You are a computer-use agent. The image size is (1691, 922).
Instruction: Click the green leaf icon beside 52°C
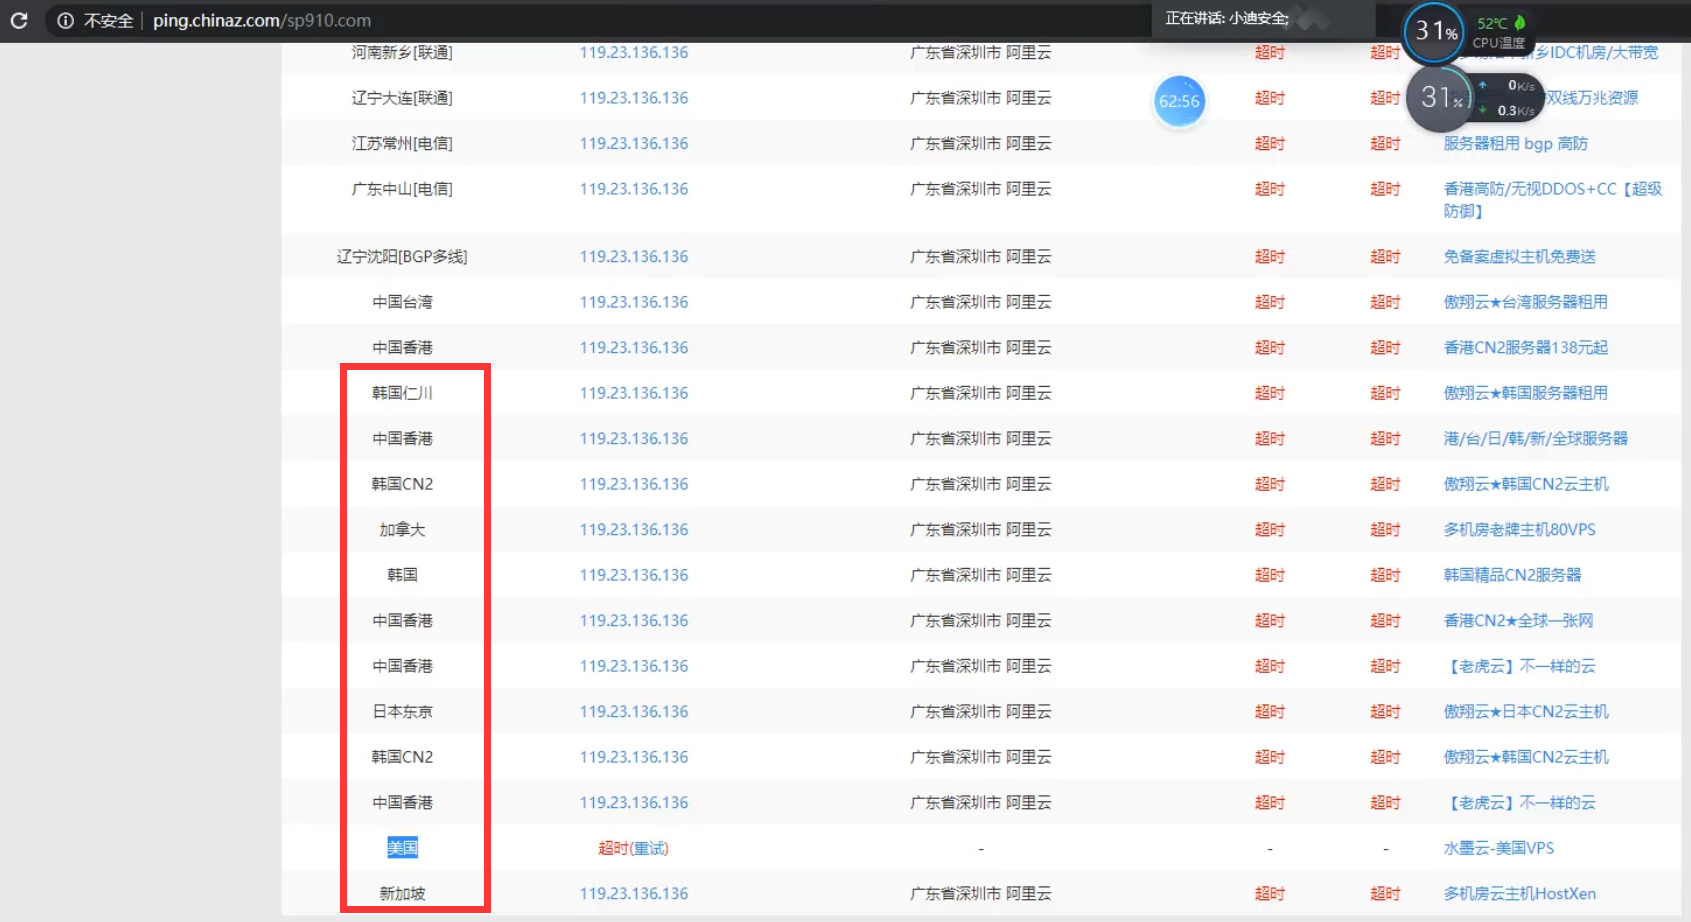(x=1519, y=23)
